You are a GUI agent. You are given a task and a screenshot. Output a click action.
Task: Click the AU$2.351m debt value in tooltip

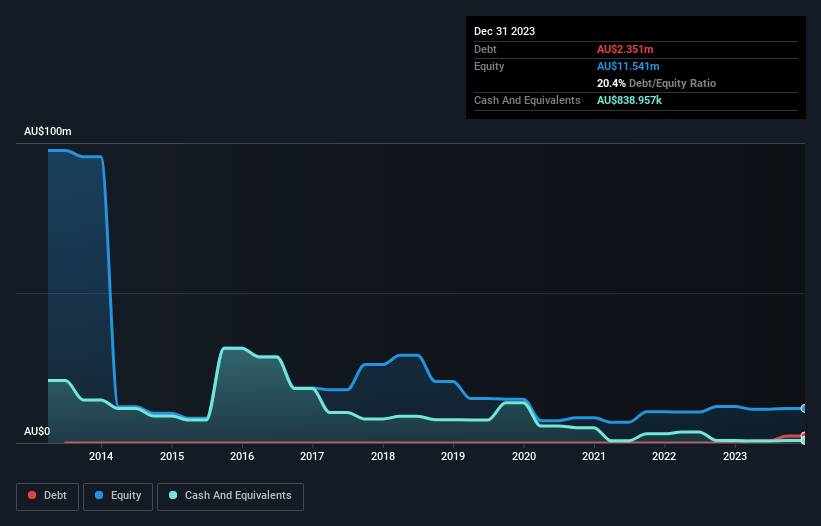point(625,49)
